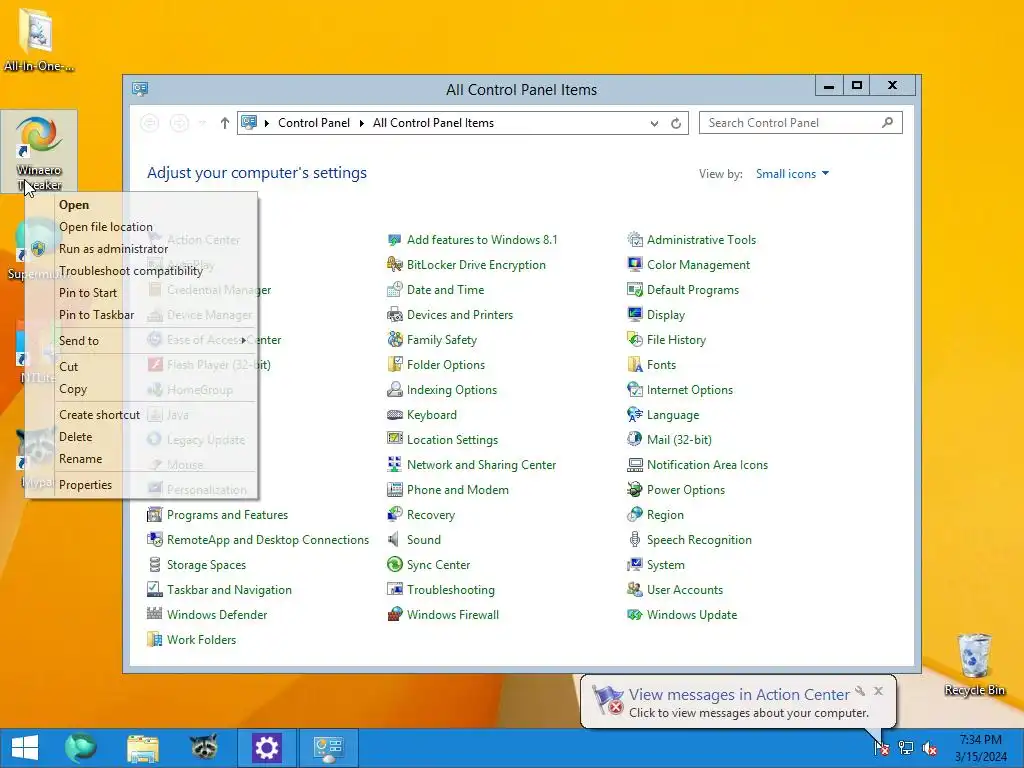
Task: Choose Create shortcut in context menu
Action: click(x=155, y=415)
